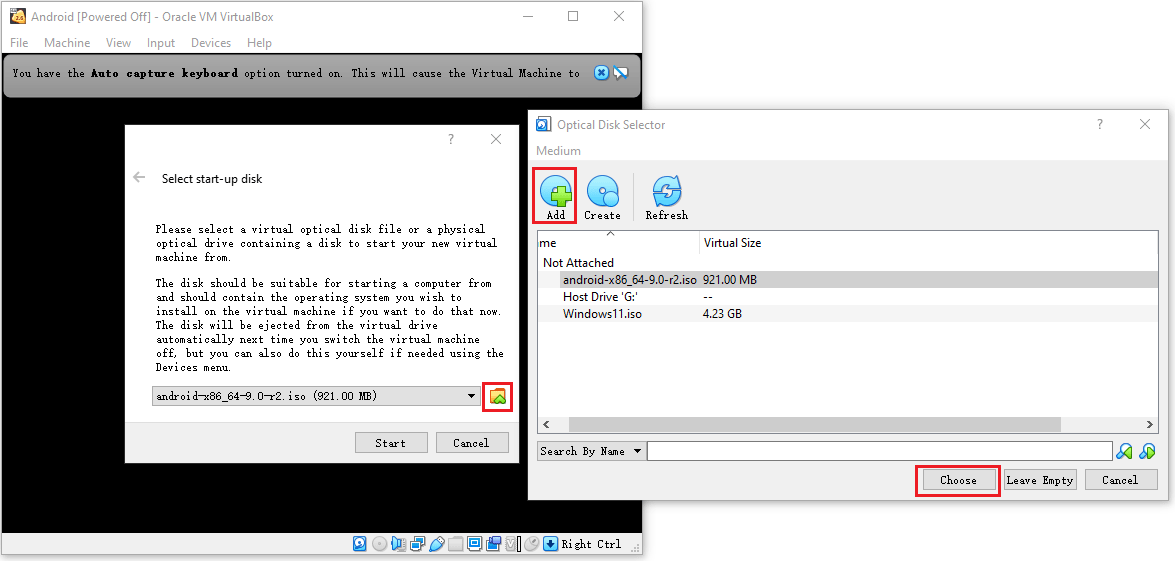The image size is (1175, 561).
Task: Click the scrollbar right arrow in media list
Action: click(1150, 425)
